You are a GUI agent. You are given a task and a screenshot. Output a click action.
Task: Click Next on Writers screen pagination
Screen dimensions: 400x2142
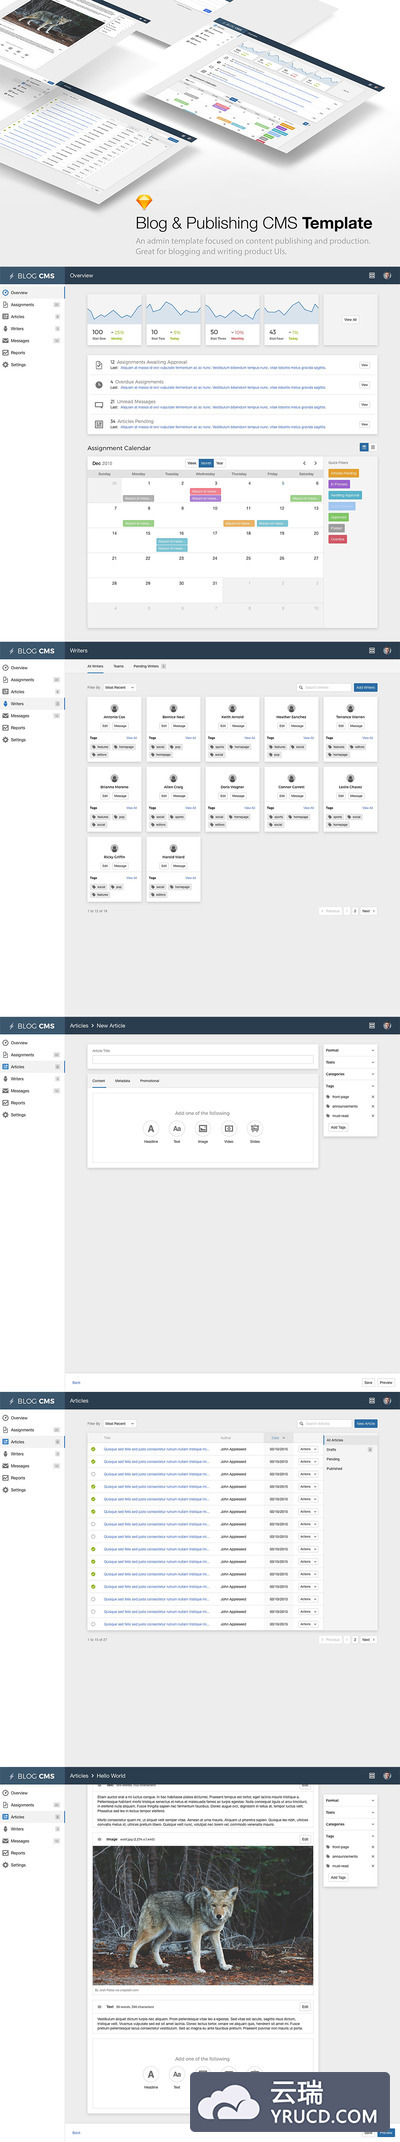point(367,911)
